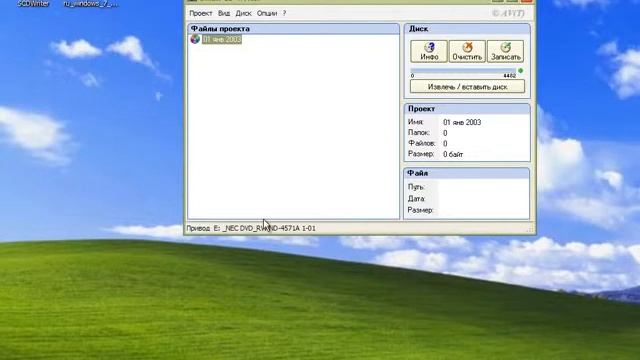Click the AVTJ copyright label
The height and width of the screenshot is (360, 640).
508,13
